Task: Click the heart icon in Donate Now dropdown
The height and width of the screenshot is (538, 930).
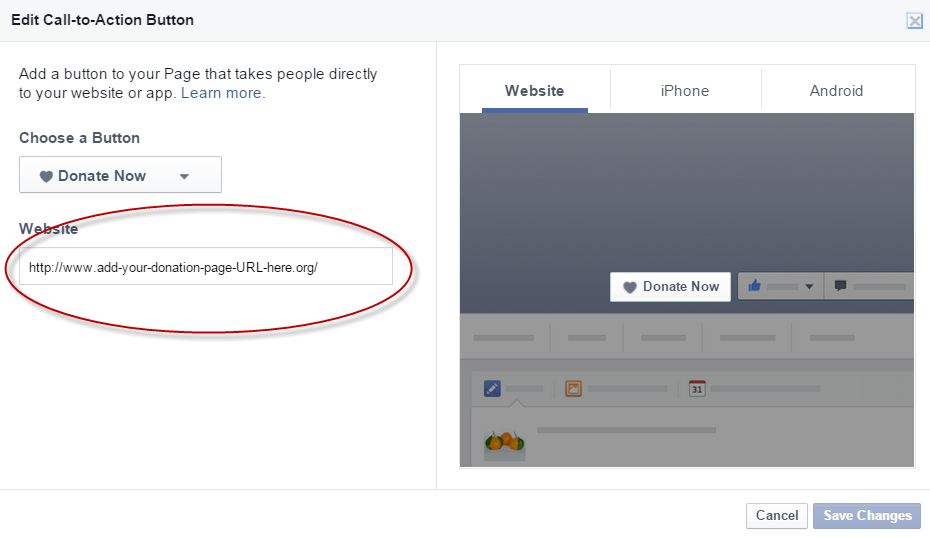Action: coord(46,176)
